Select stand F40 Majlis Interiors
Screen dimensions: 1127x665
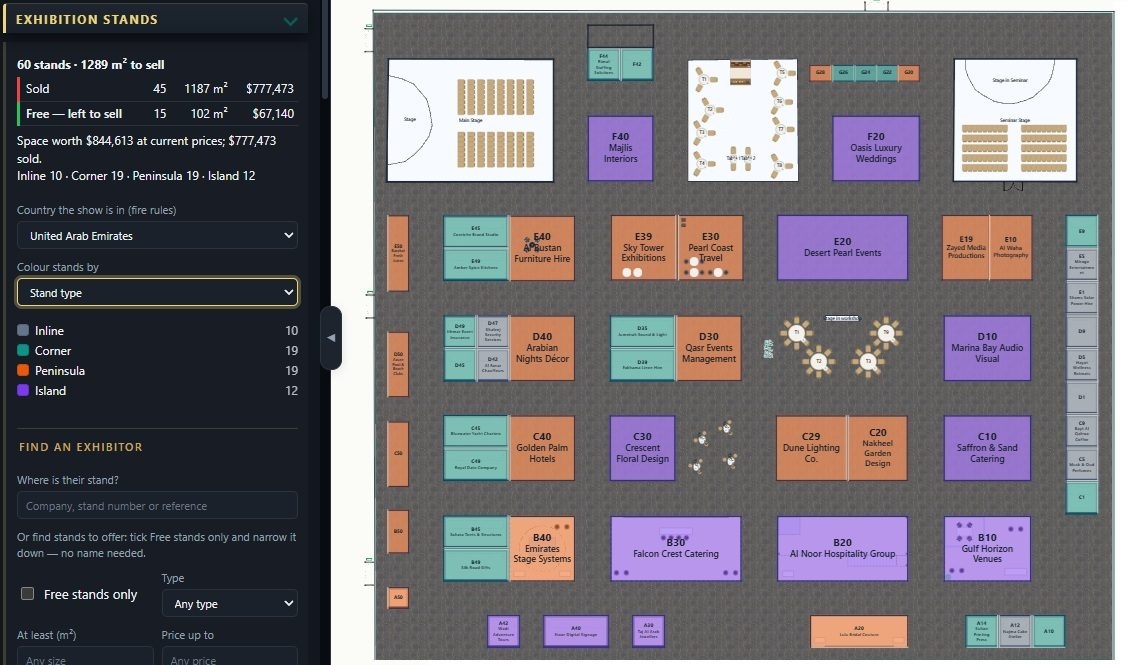[x=620, y=148]
